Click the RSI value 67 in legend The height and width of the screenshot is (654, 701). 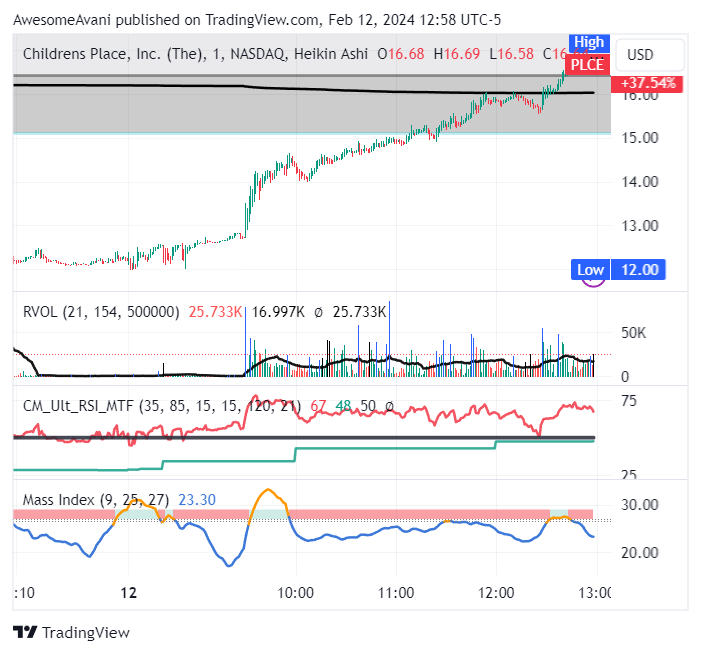pyautogui.click(x=318, y=406)
